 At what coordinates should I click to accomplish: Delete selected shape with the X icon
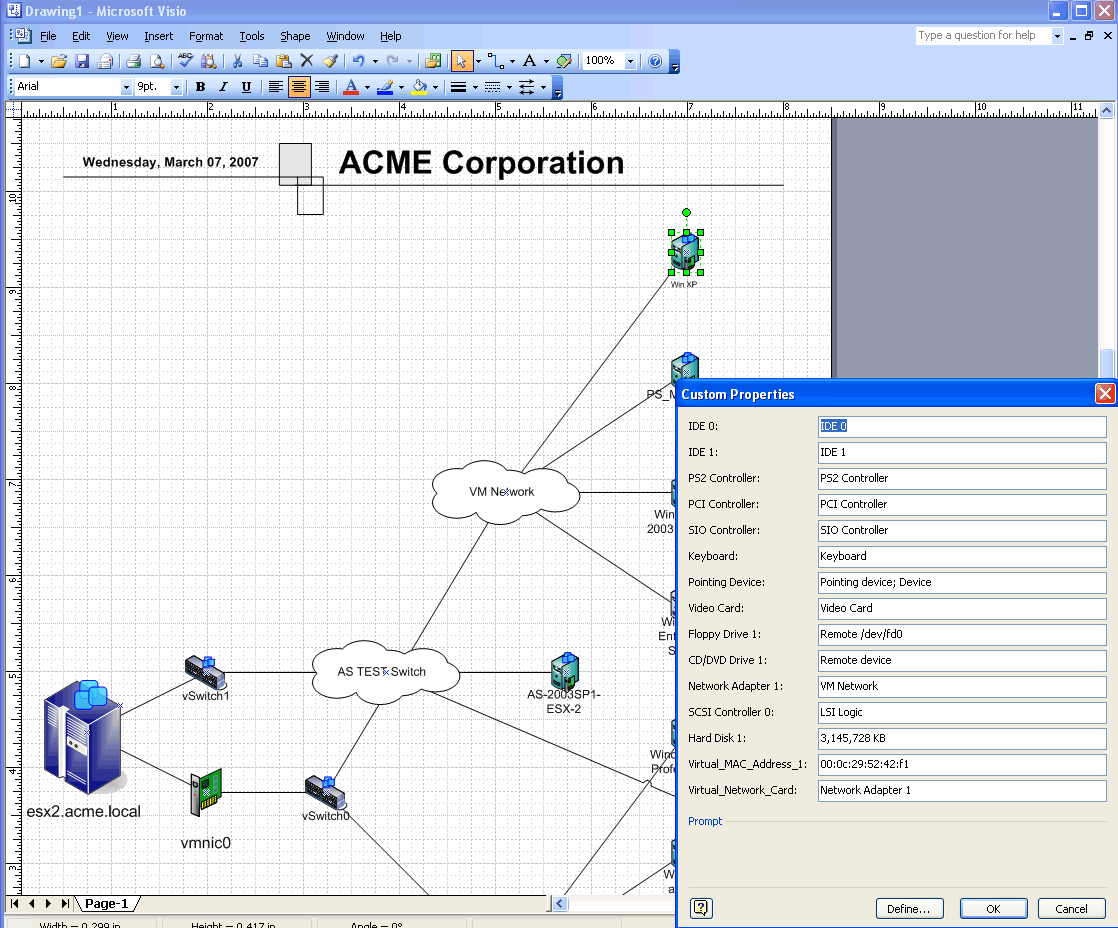pos(307,61)
